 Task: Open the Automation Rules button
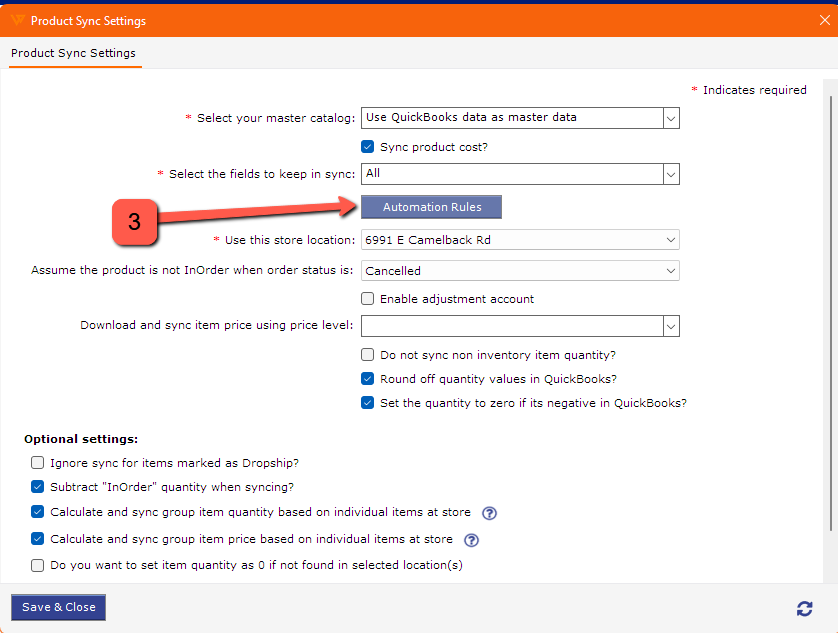[431, 207]
